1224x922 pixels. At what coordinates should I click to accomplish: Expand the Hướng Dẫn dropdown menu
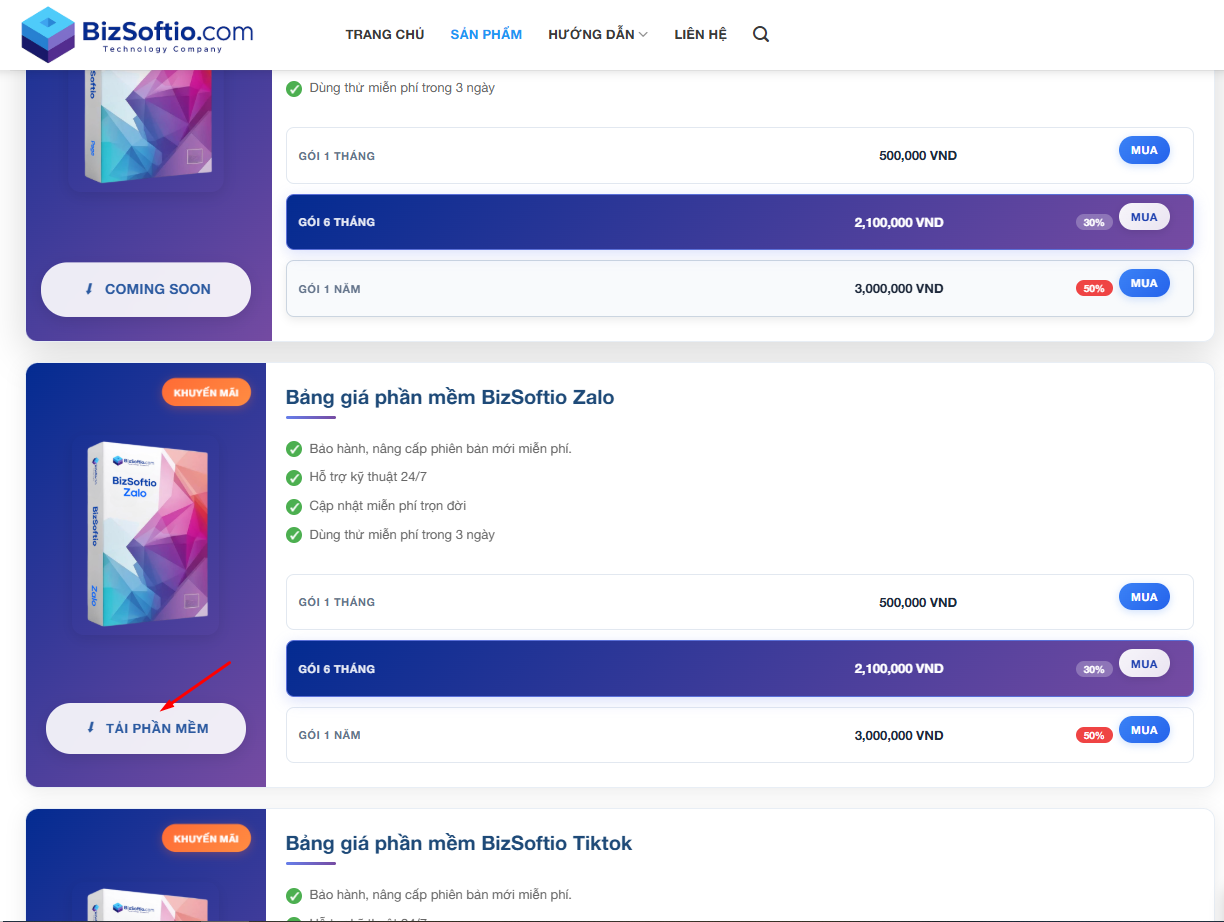[597, 34]
